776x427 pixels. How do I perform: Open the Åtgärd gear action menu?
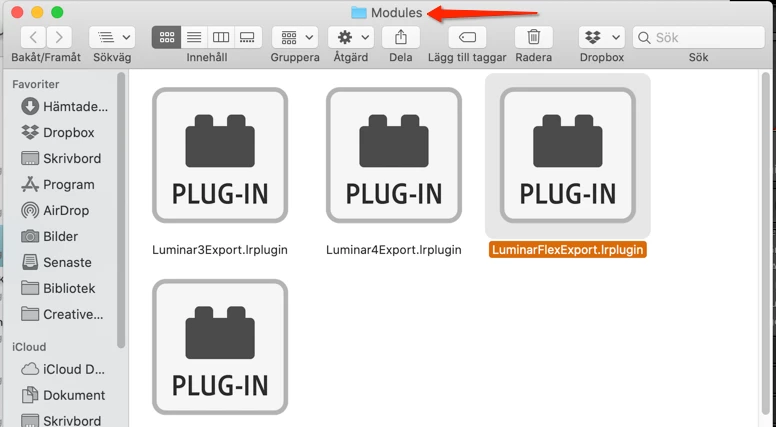point(351,37)
